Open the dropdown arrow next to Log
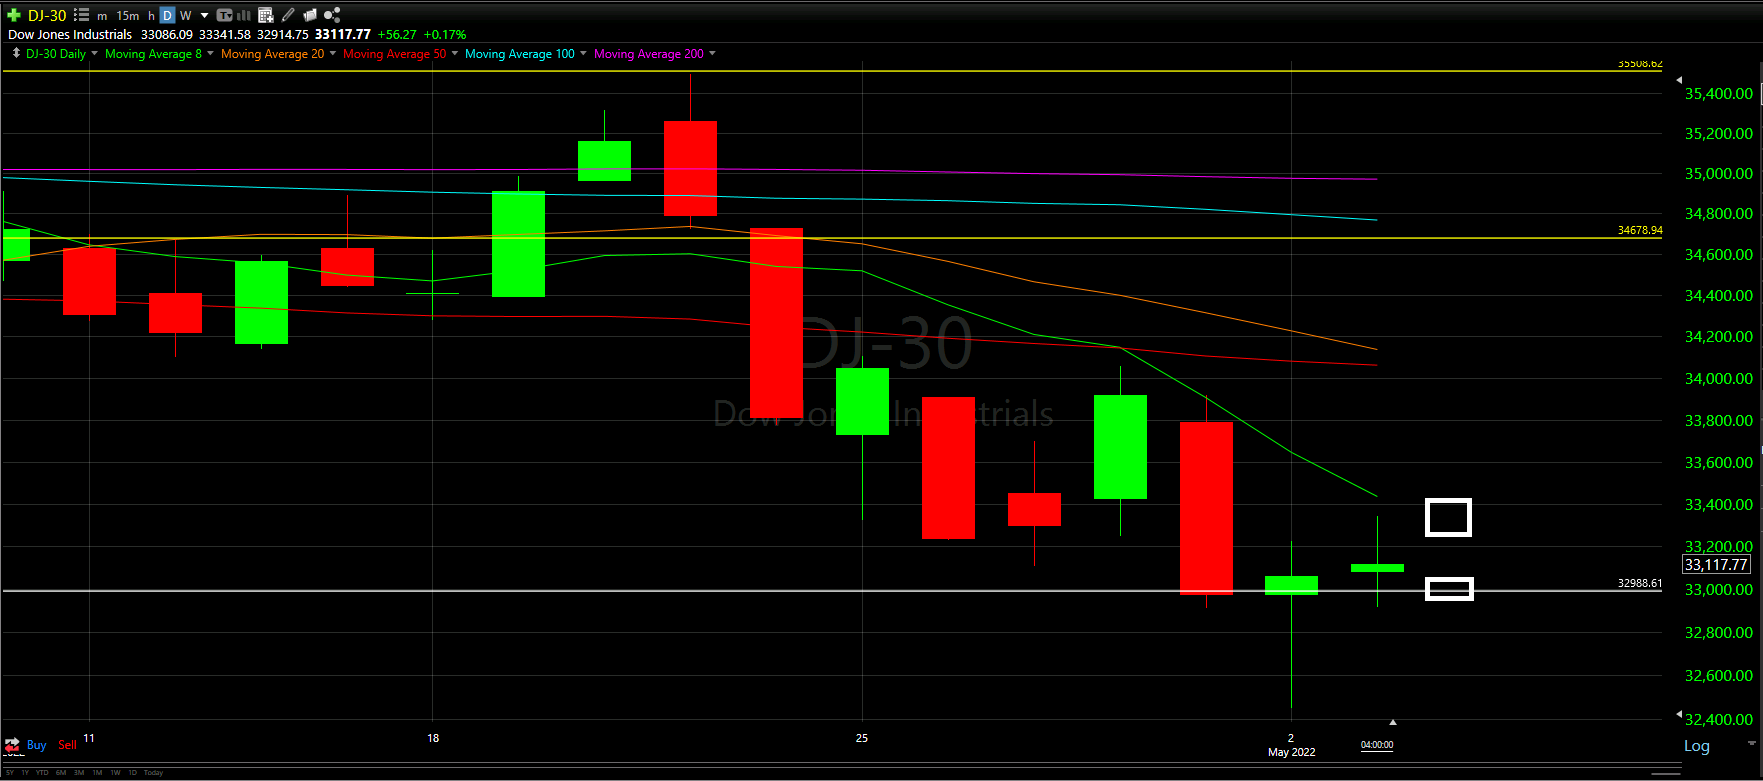 (1752, 743)
